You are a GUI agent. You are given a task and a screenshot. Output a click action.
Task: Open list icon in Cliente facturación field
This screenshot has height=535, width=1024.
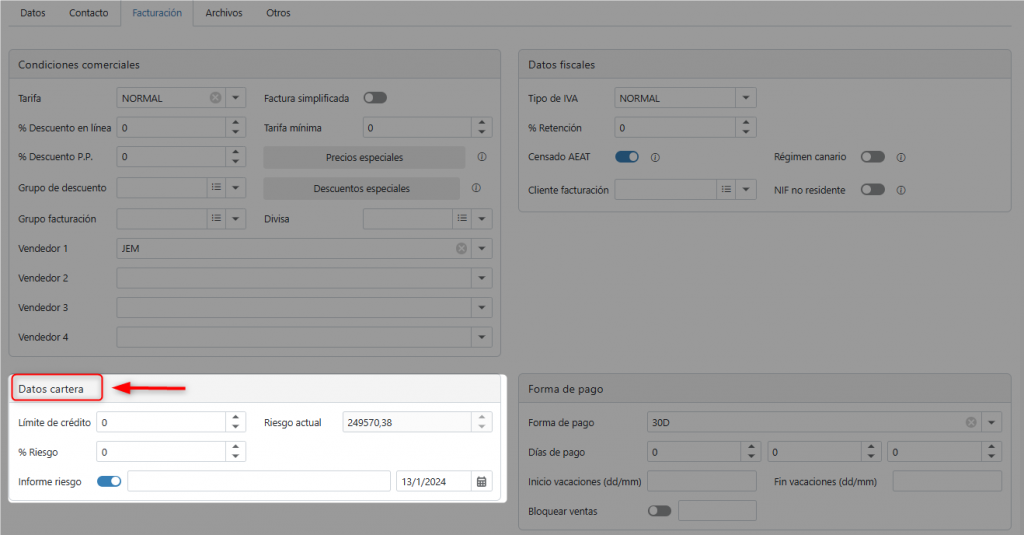(726, 189)
